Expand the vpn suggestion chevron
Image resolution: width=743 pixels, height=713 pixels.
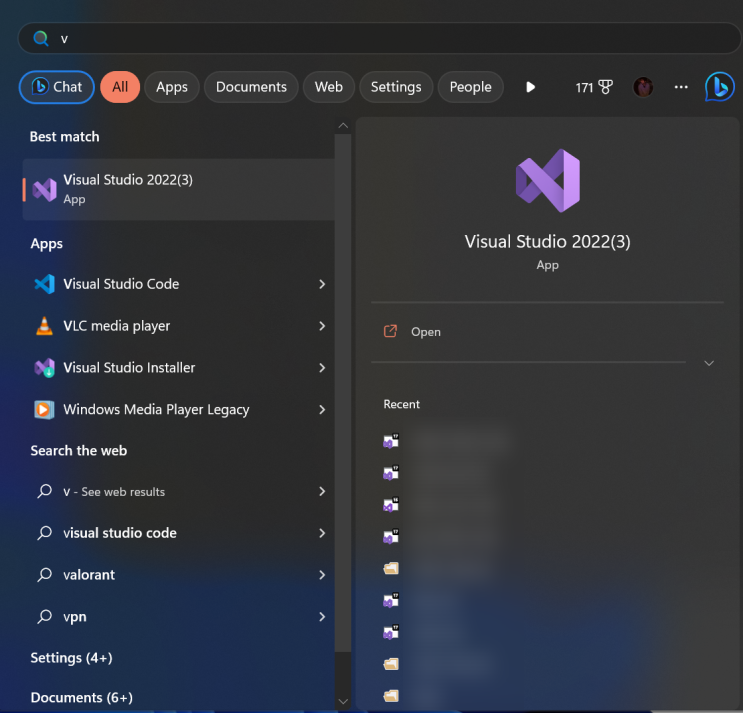(322, 616)
